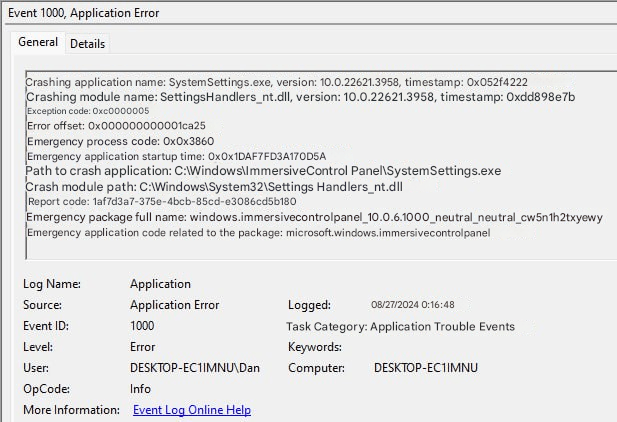
Task: Click the More Information label
Action: click(72, 410)
